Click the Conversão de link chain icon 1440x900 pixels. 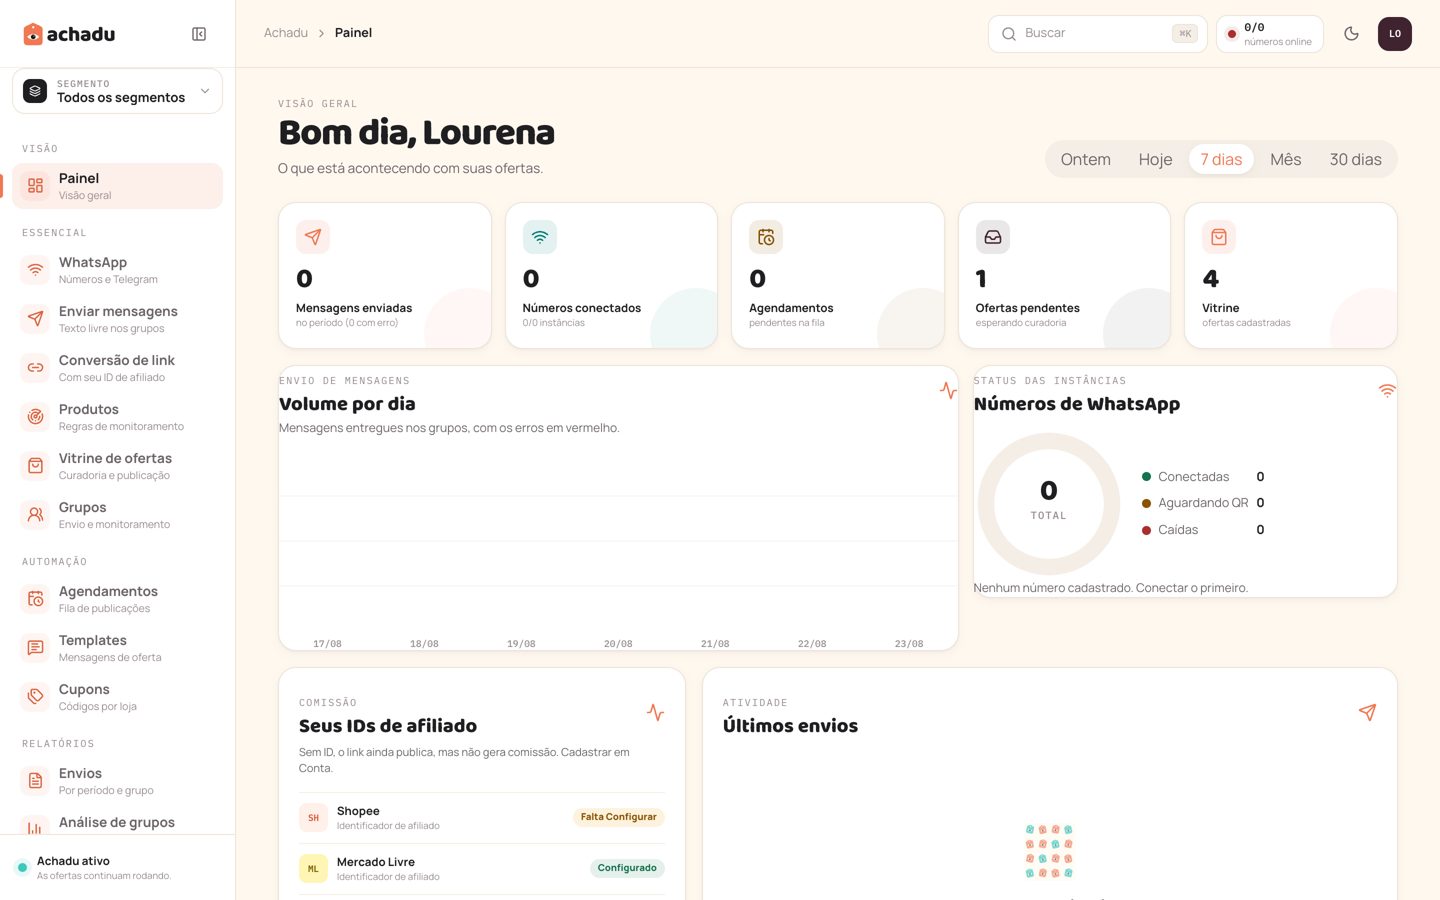tap(36, 368)
